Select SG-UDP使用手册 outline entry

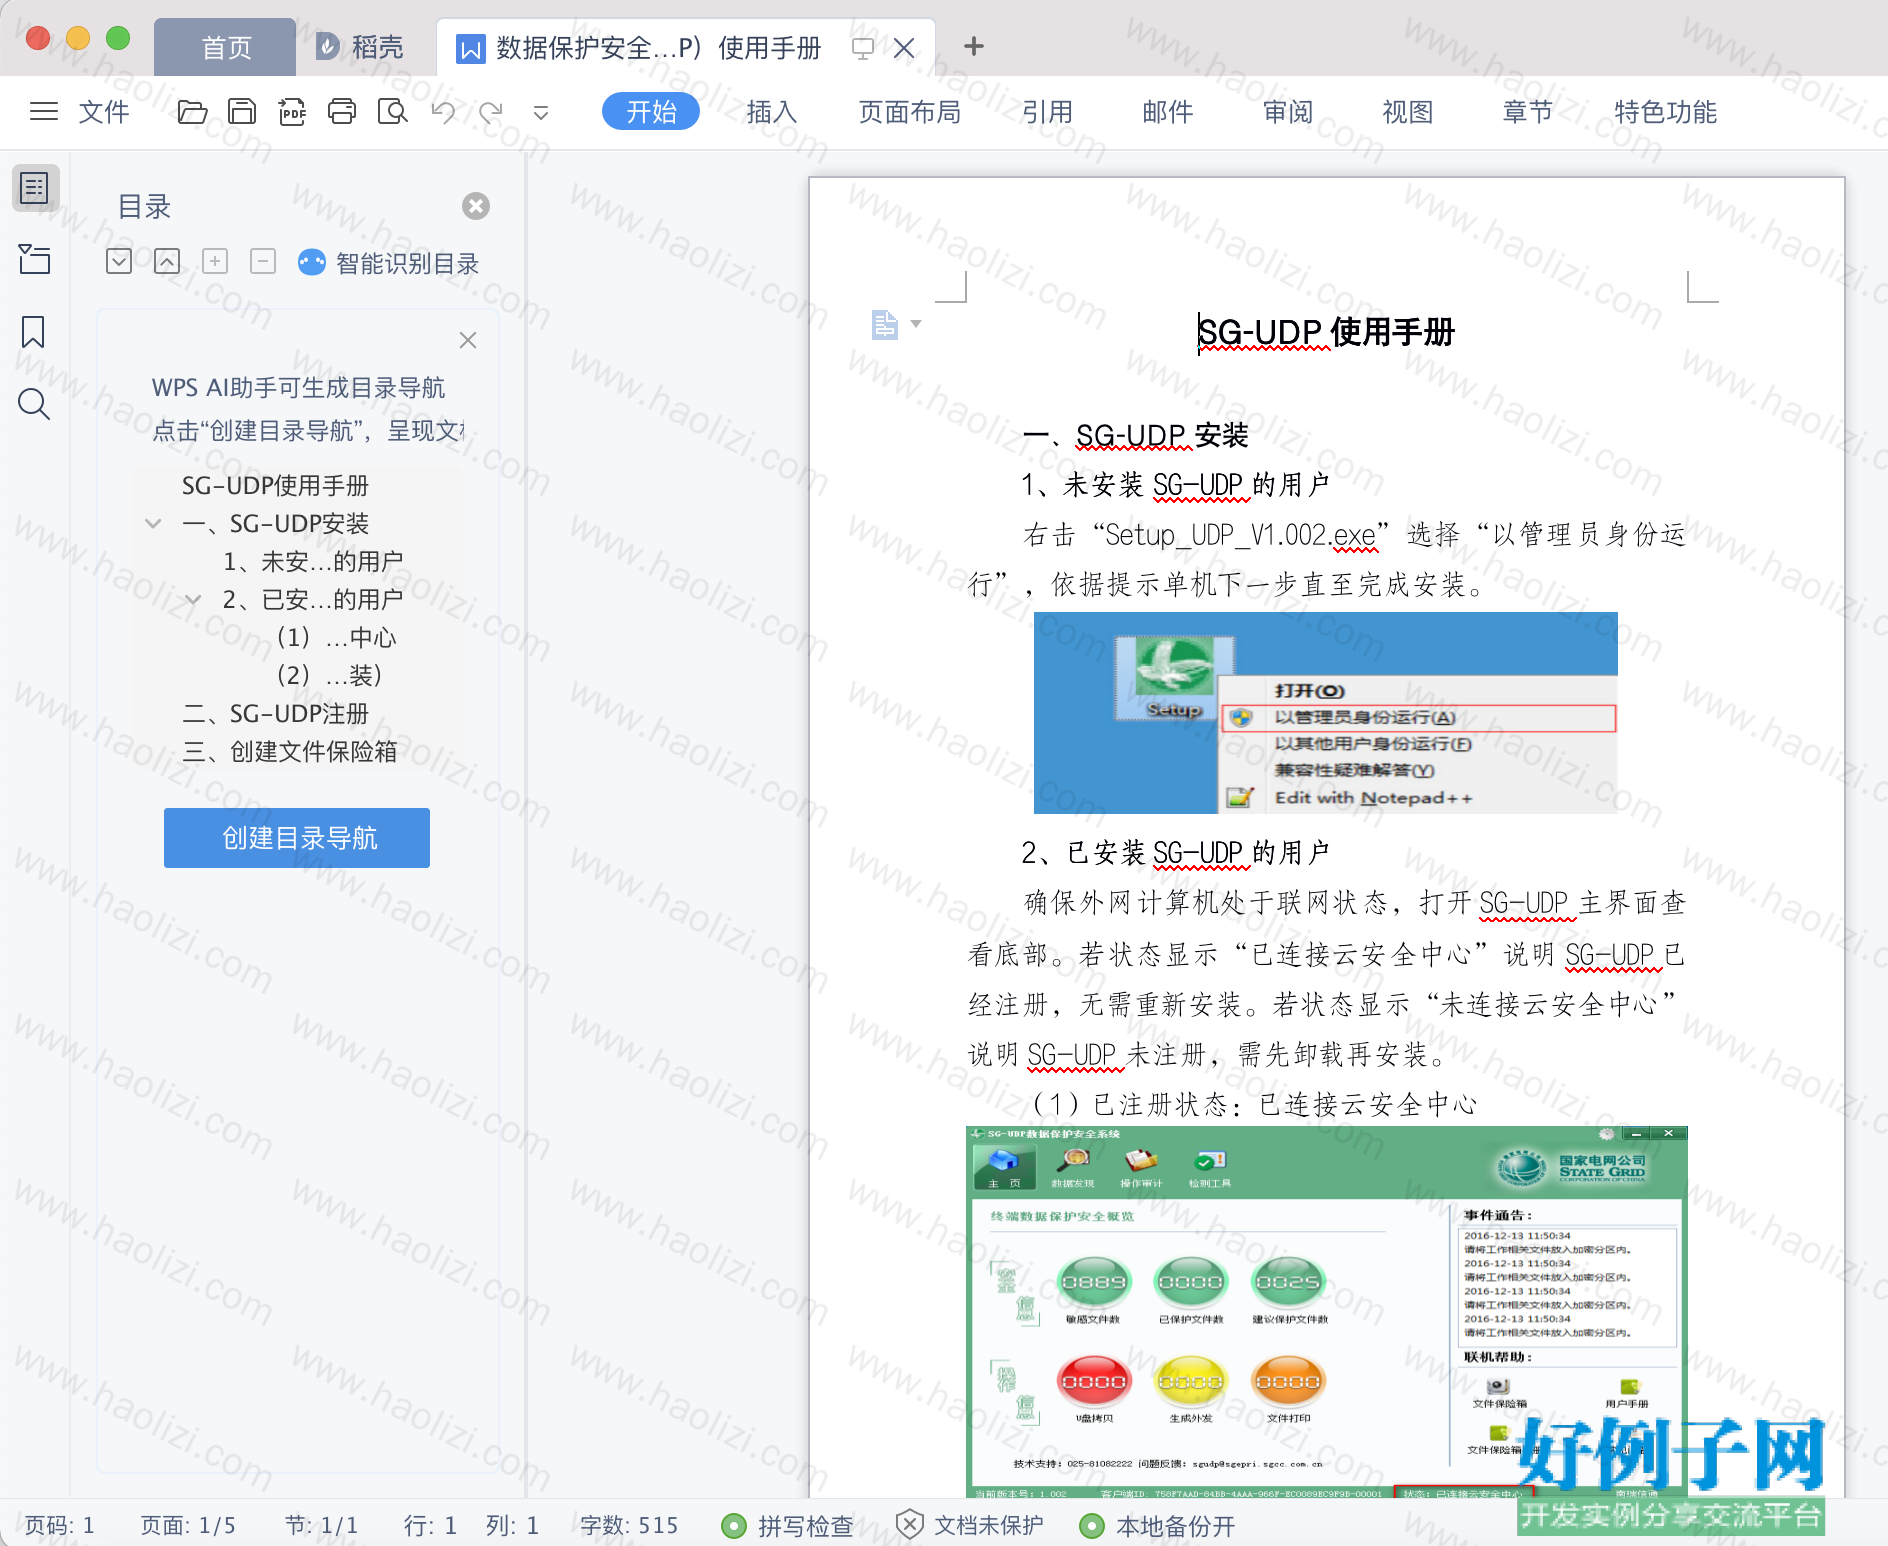tap(275, 486)
